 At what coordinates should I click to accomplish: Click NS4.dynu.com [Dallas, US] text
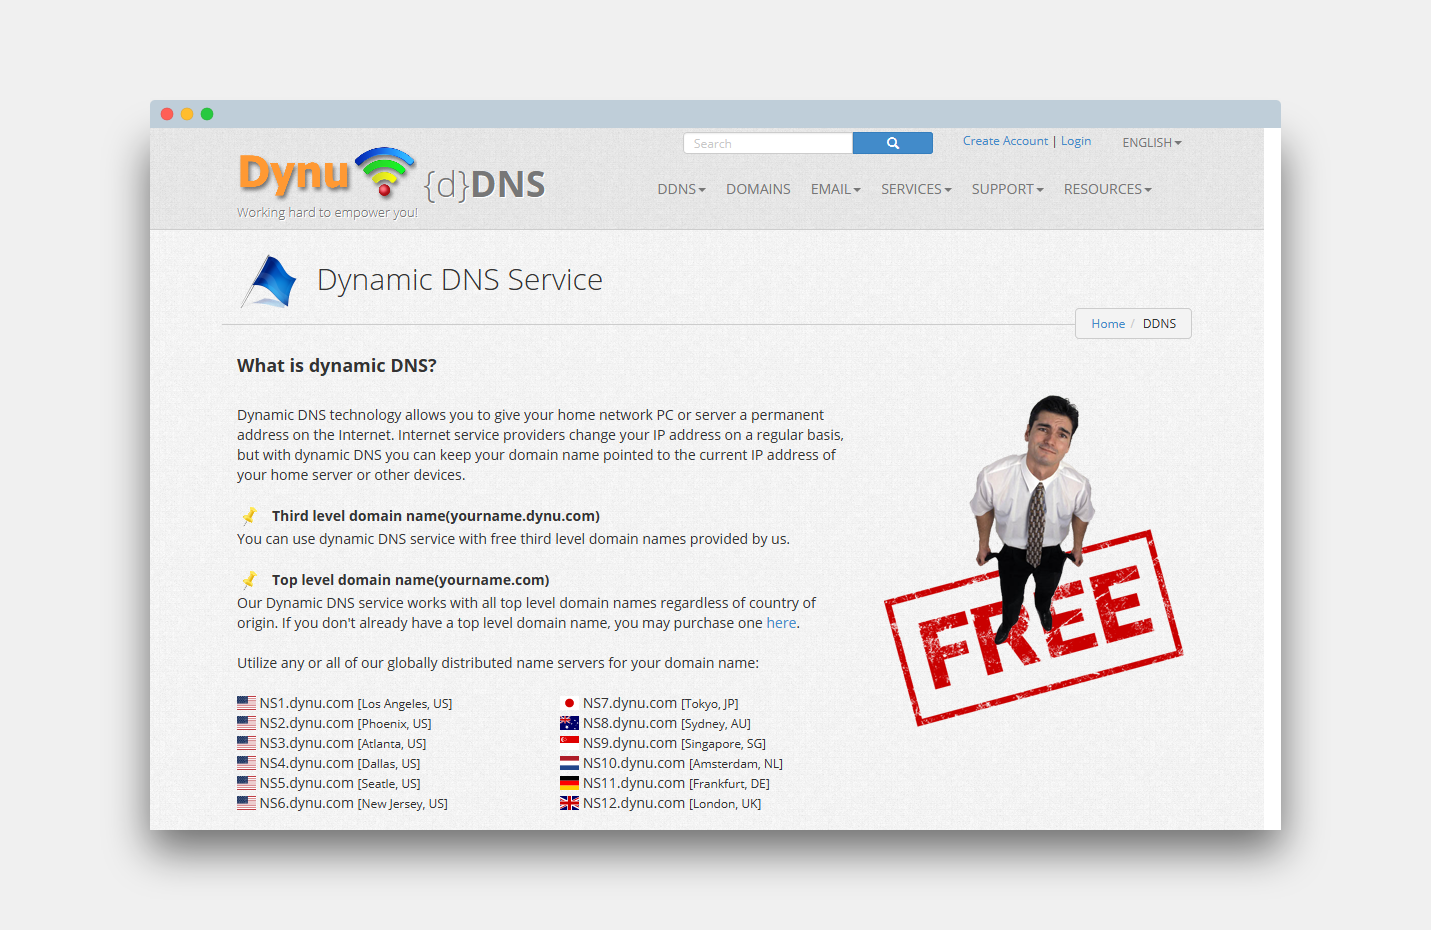click(340, 763)
